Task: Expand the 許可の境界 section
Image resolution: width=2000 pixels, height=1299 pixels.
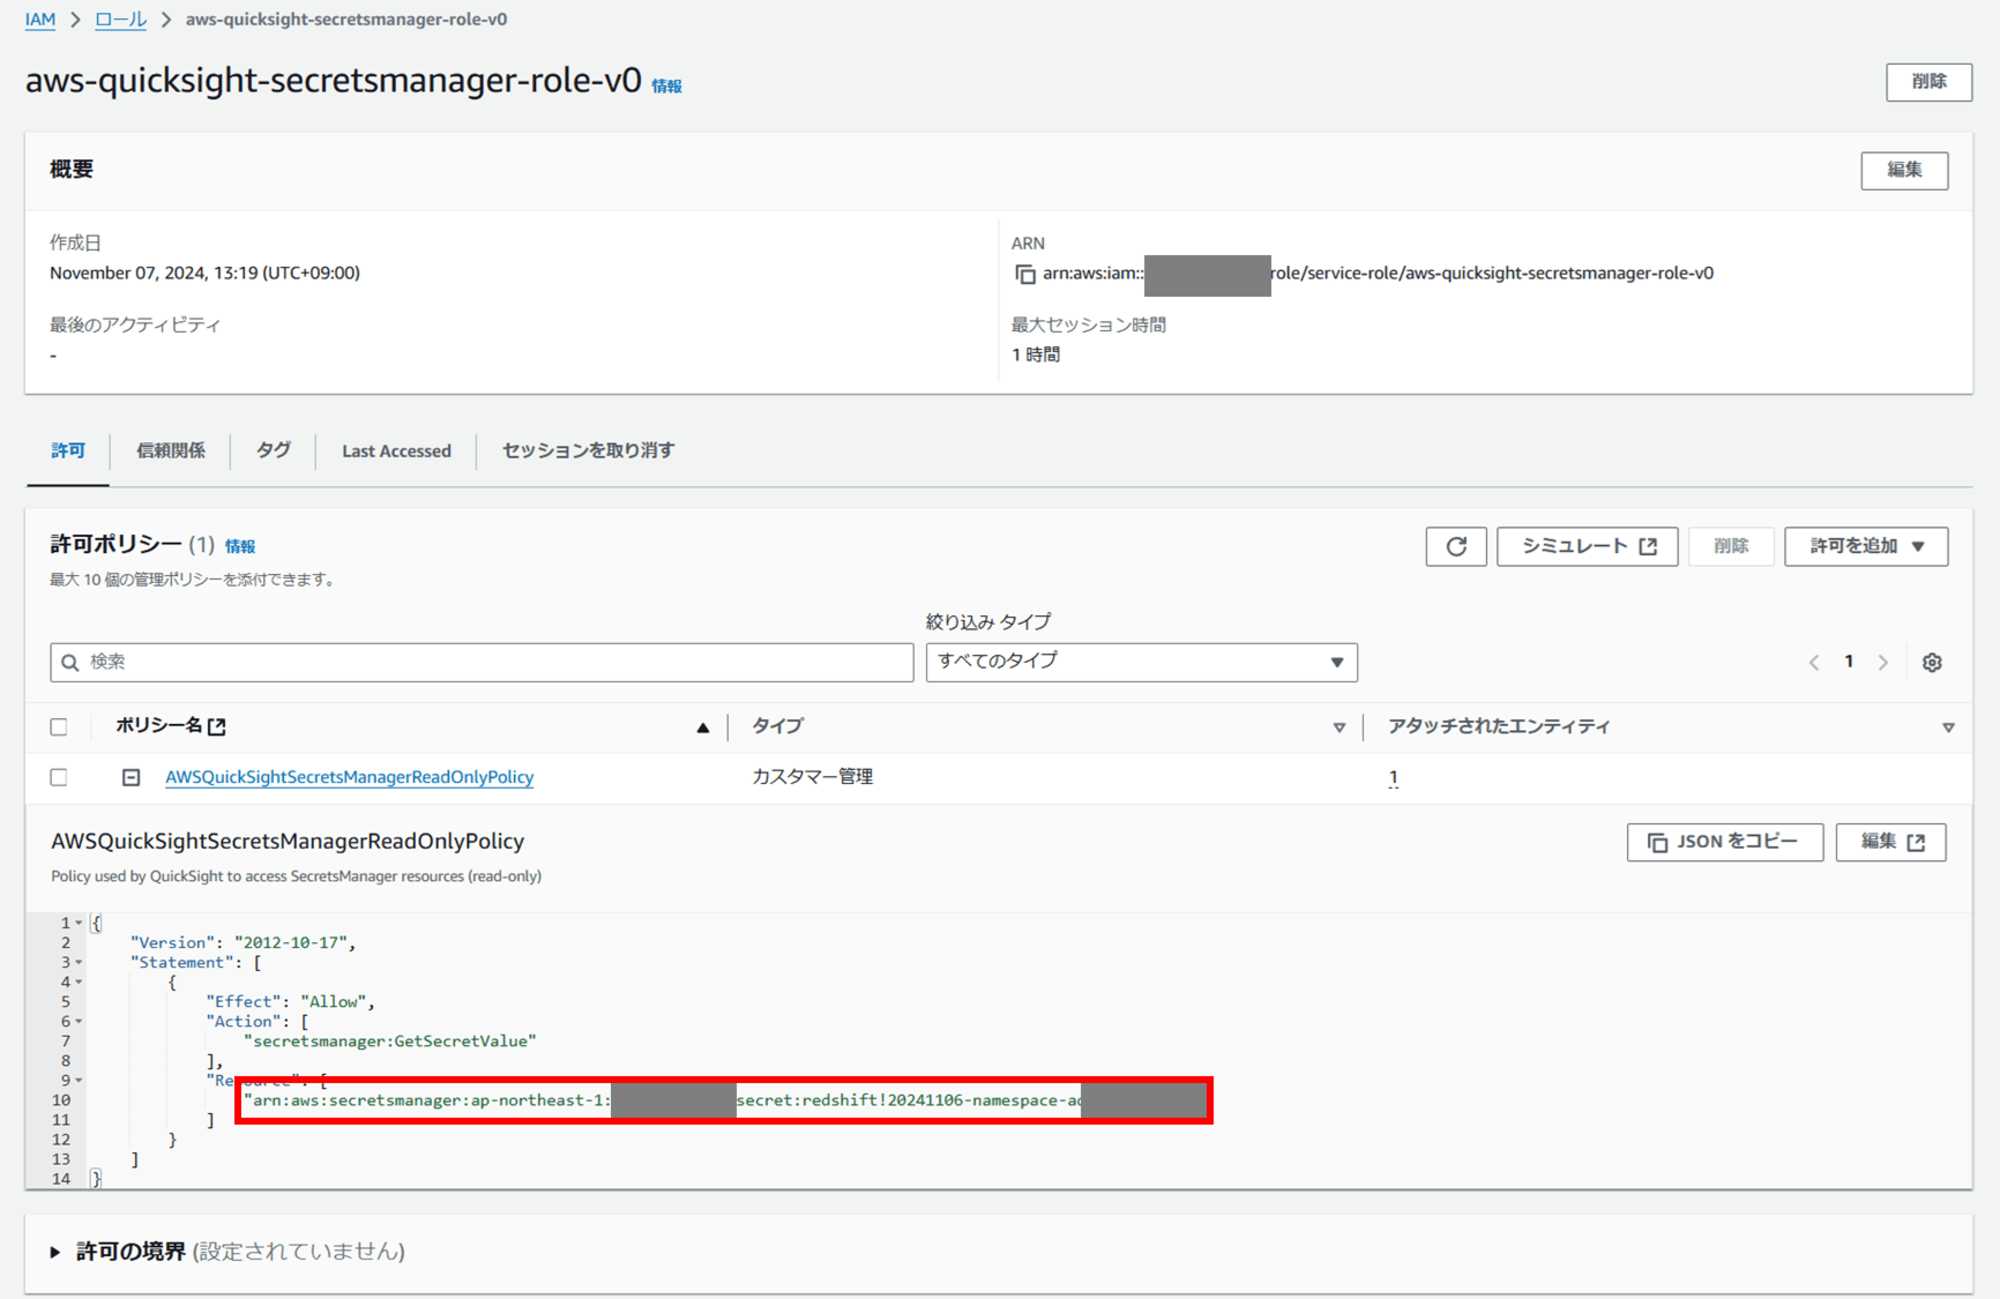Action: click(55, 1252)
